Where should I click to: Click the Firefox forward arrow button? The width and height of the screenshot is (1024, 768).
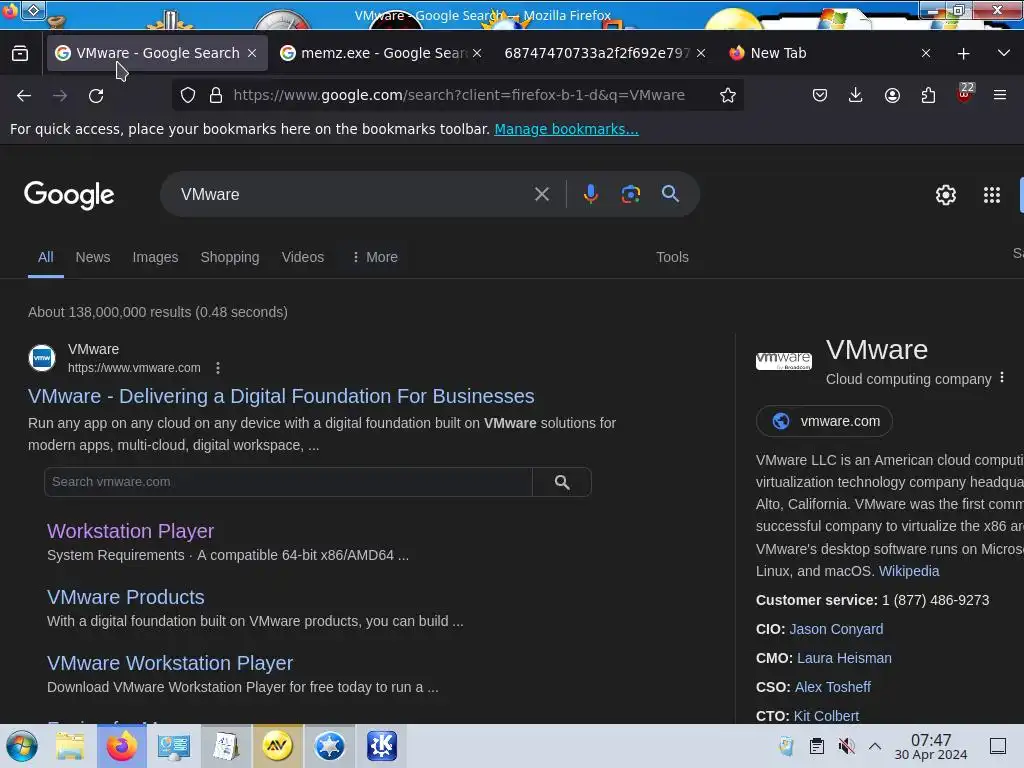[60, 95]
